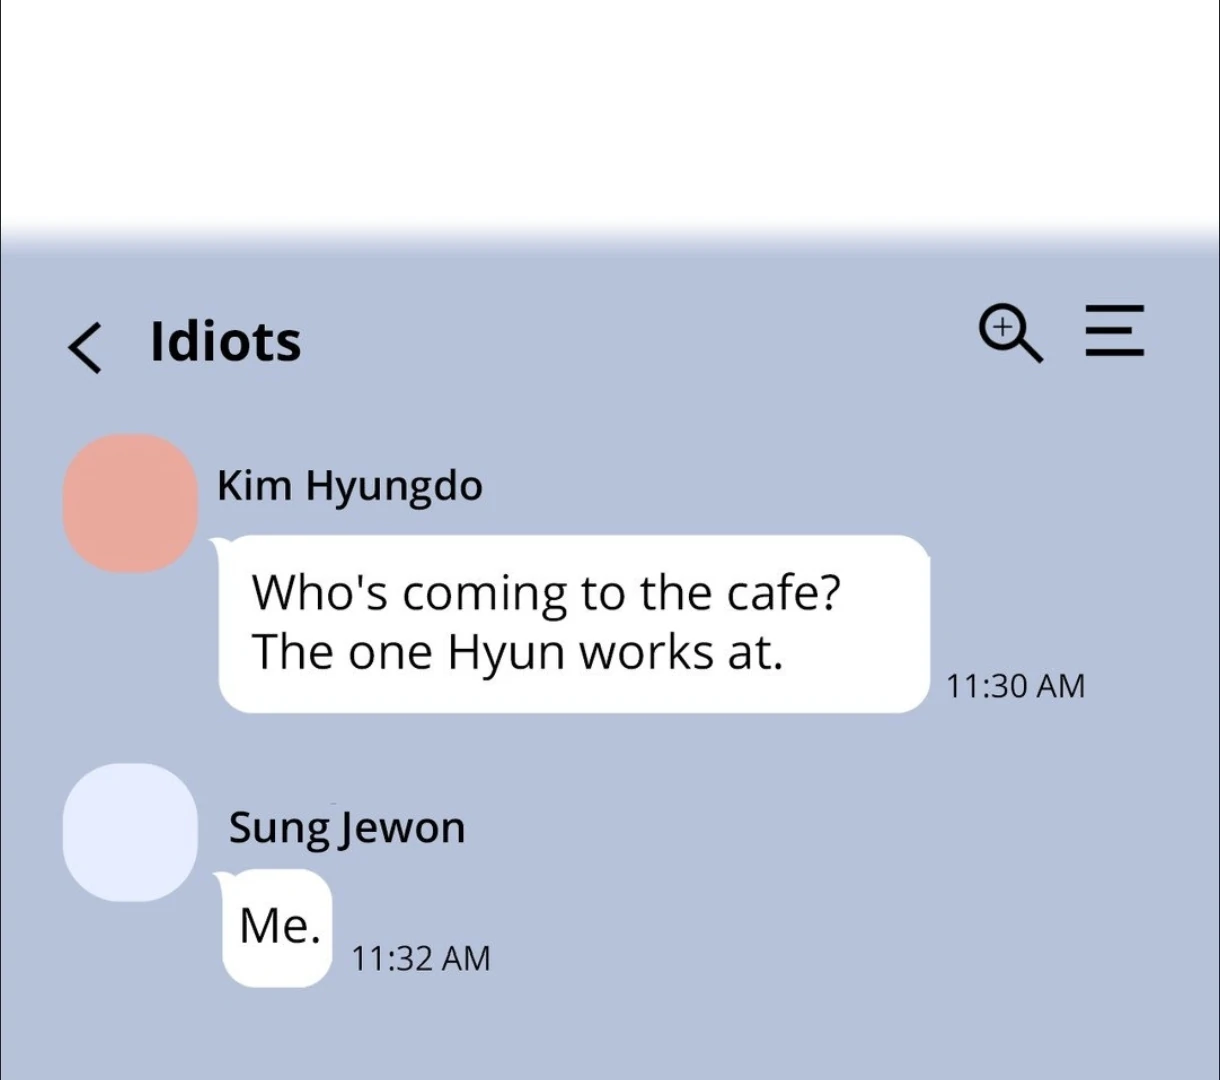Click the sender name Sung Jewon
This screenshot has height=1080, width=1220.
pyautogui.click(x=346, y=828)
